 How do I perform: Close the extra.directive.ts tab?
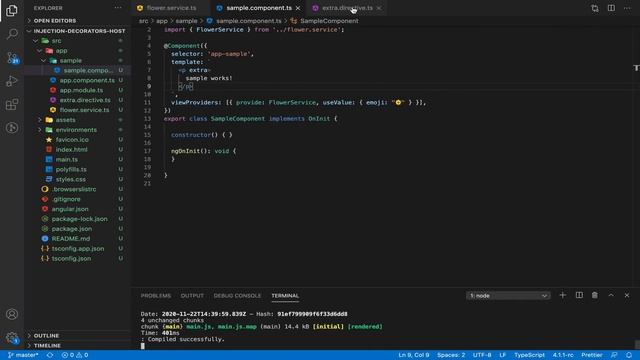pos(379,8)
